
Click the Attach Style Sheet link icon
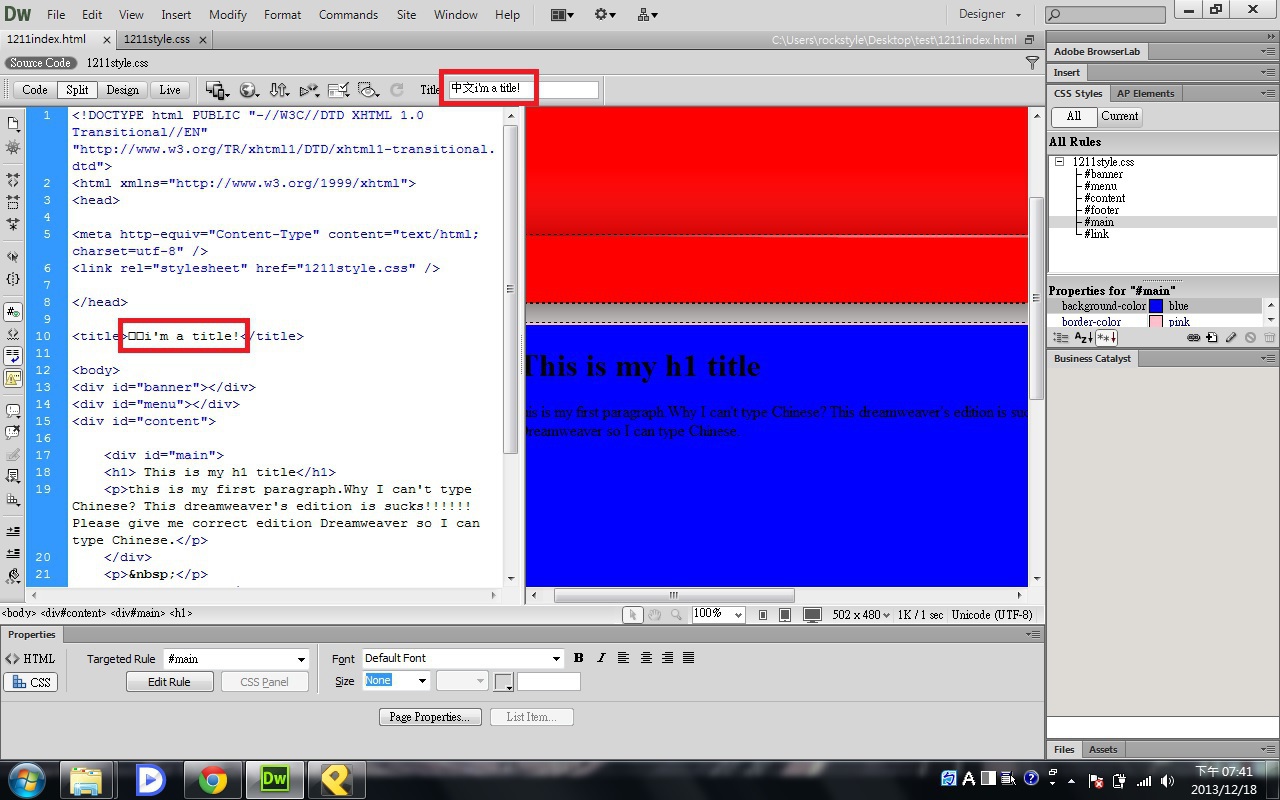(x=1193, y=338)
